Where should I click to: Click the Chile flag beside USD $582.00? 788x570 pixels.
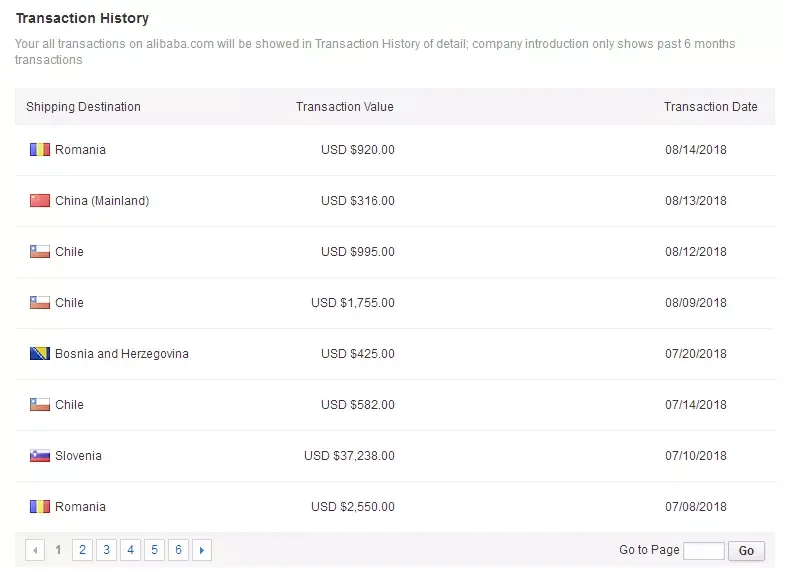pyautogui.click(x=40, y=405)
